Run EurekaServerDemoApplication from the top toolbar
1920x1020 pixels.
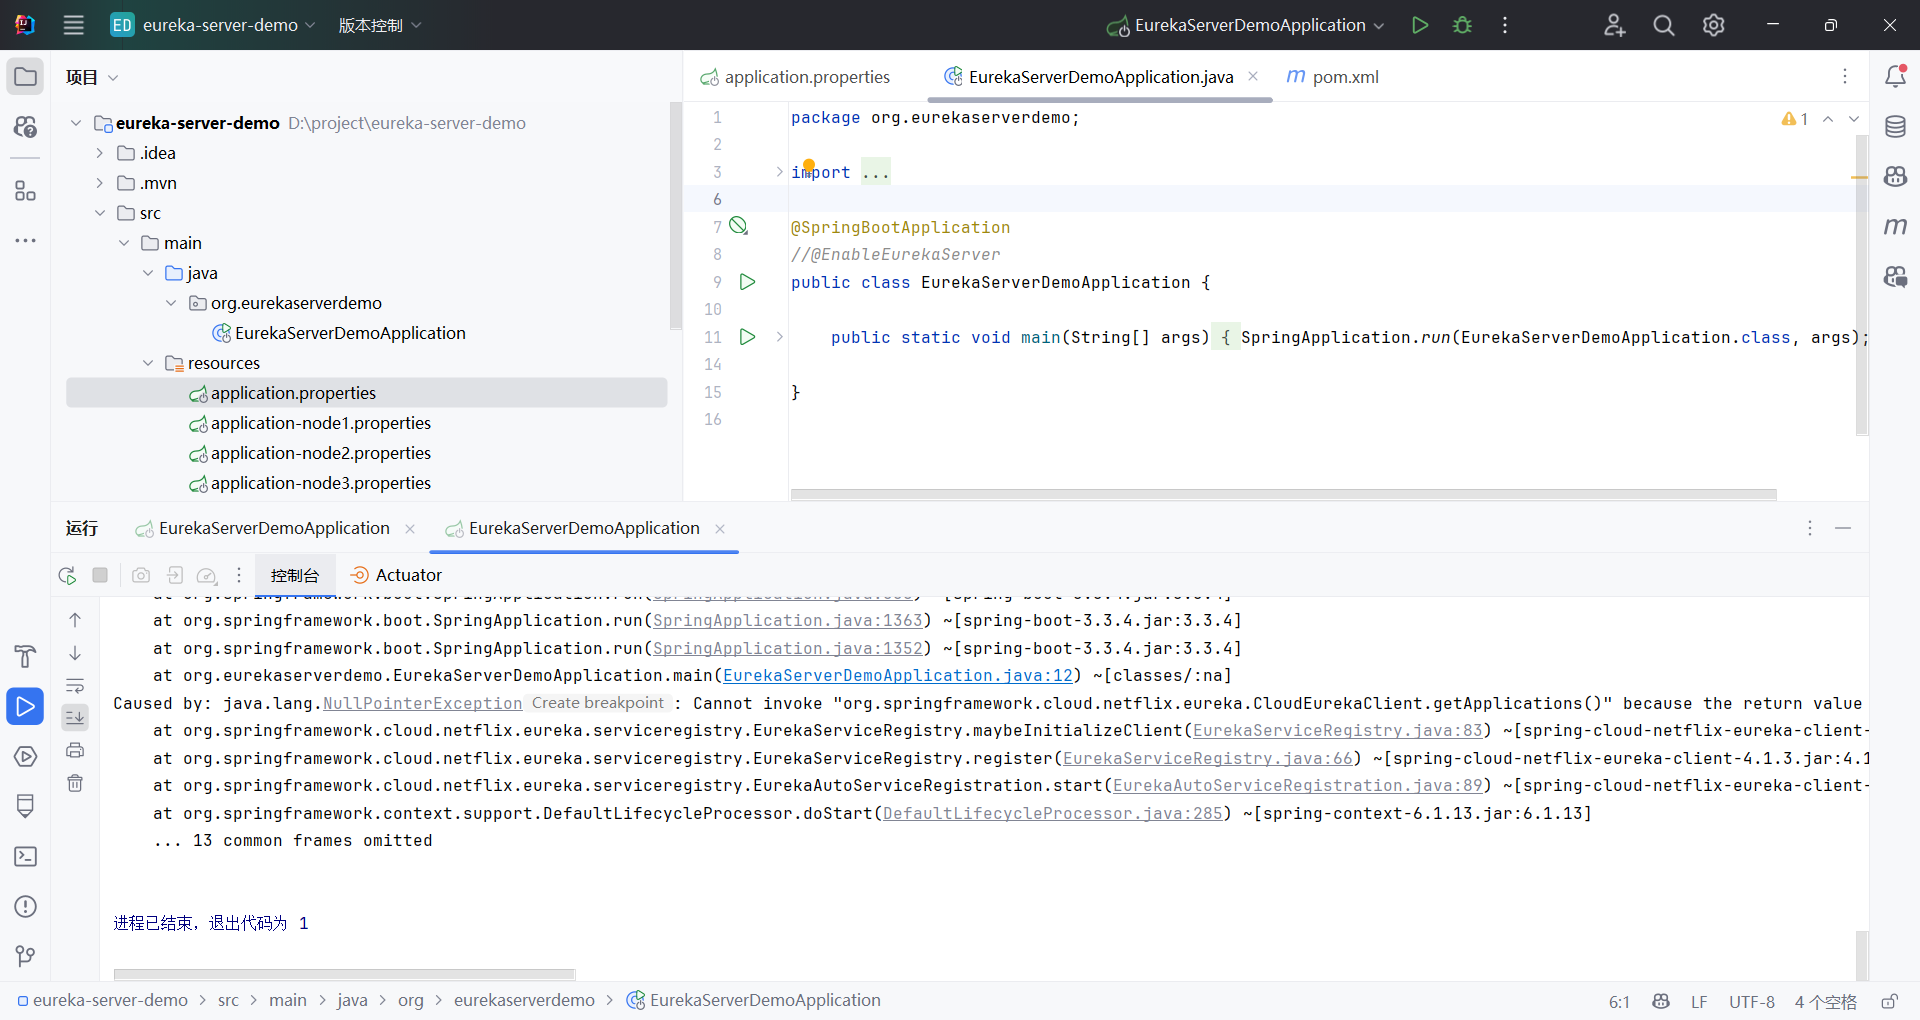(x=1419, y=25)
